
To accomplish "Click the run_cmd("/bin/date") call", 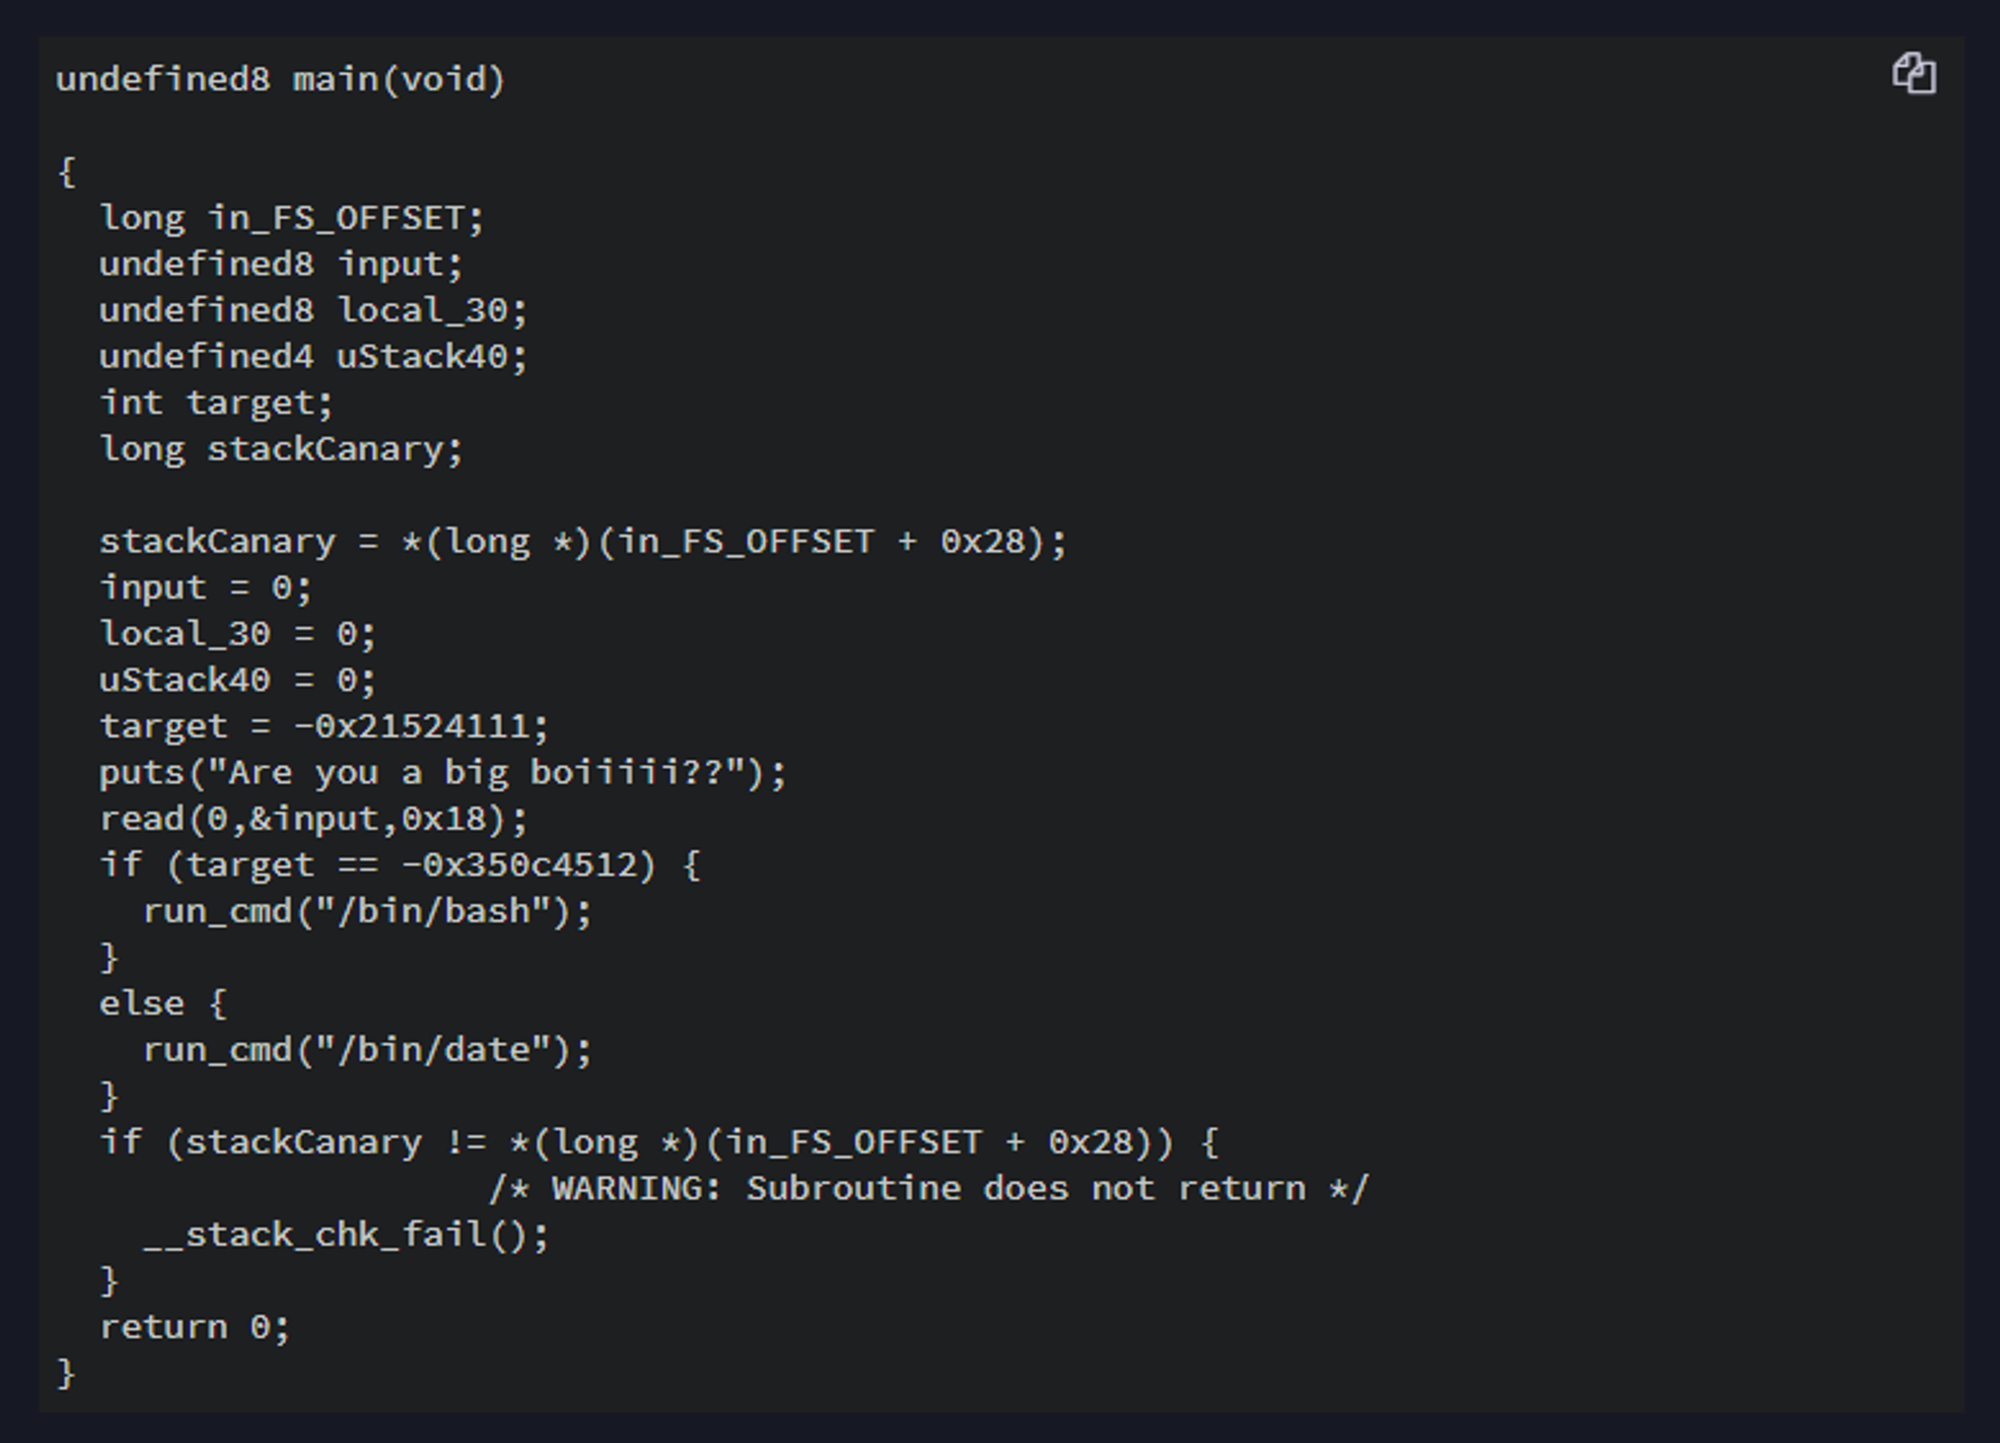I will point(366,1050).
